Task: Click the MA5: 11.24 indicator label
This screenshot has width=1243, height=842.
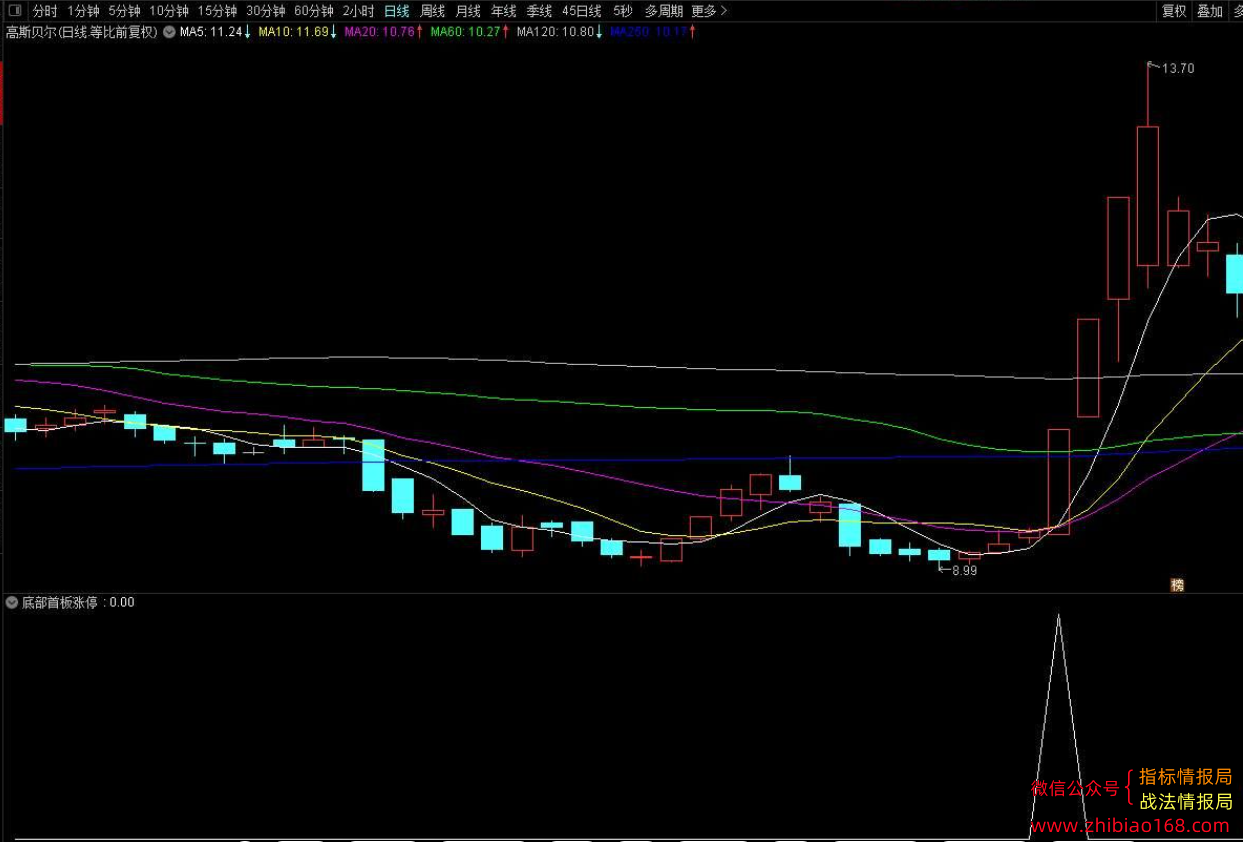Action: [215, 32]
